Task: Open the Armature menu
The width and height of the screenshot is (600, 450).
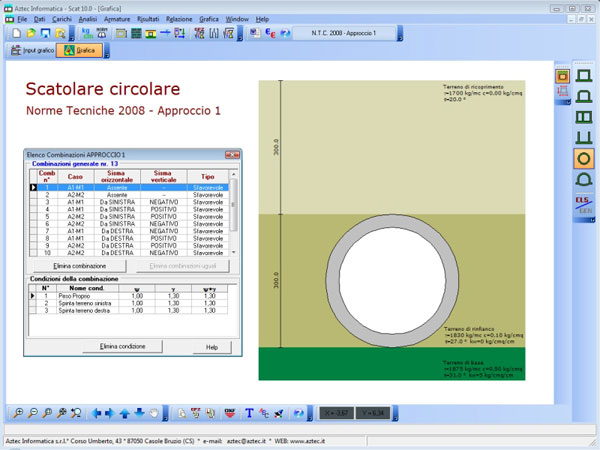Action: [x=117, y=19]
